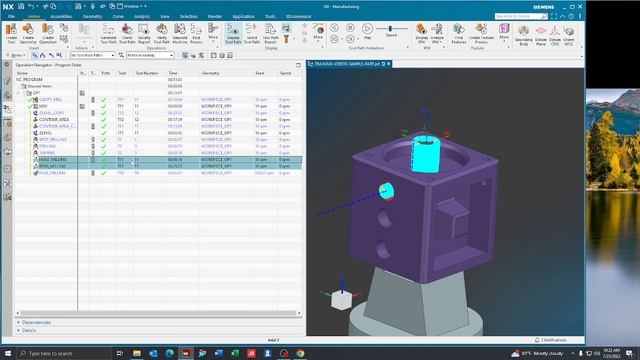This screenshot has height=360, width=640.
Task: Open Tool Path Report
Action: [271, 33]
